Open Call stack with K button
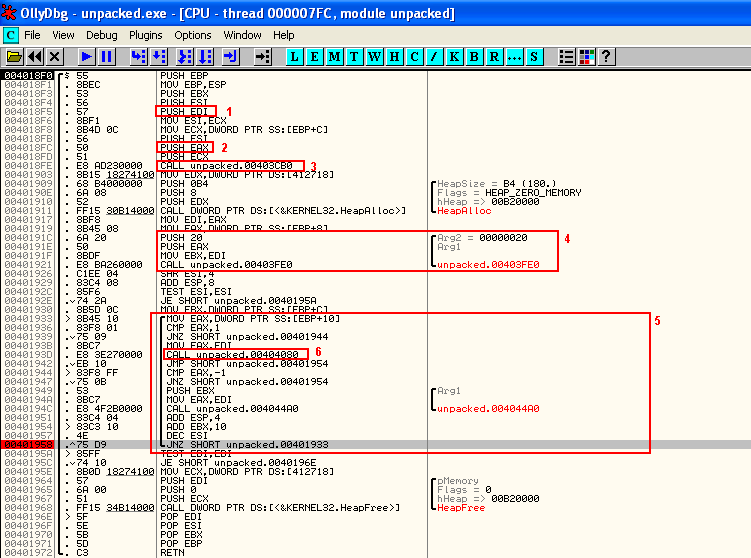 coord(454,57)
